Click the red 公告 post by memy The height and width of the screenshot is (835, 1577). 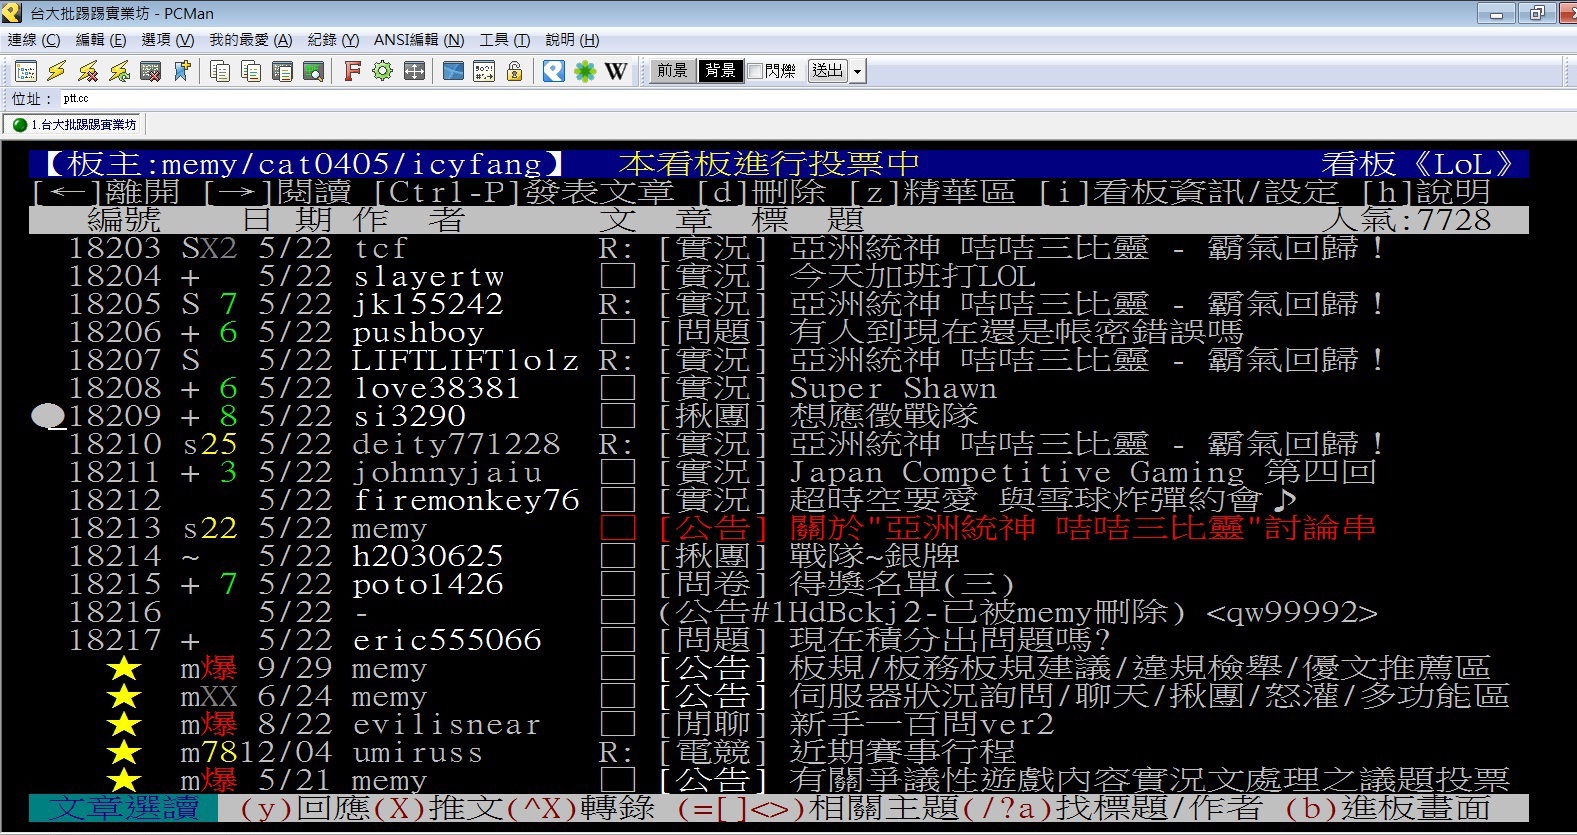(x=988, y=528)
